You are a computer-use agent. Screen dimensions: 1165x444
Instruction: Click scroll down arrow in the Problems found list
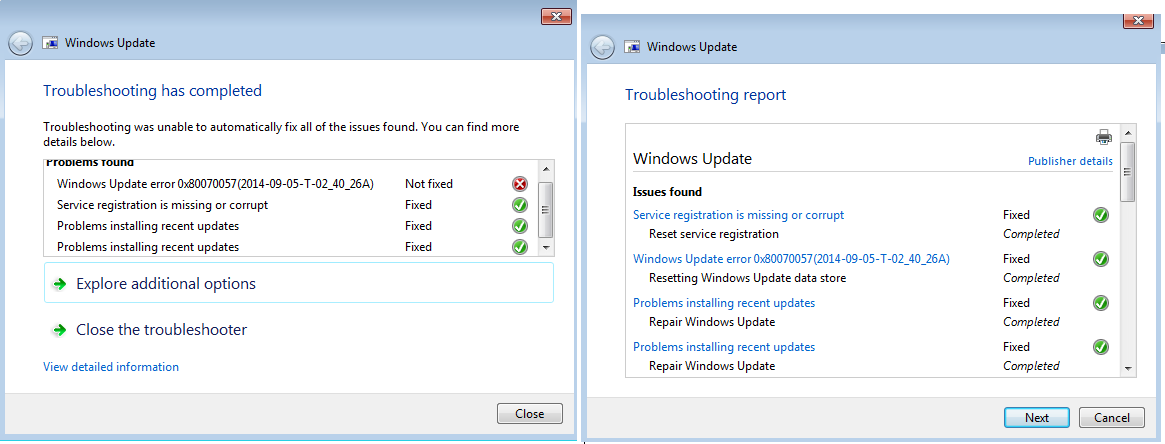[546, 247]
